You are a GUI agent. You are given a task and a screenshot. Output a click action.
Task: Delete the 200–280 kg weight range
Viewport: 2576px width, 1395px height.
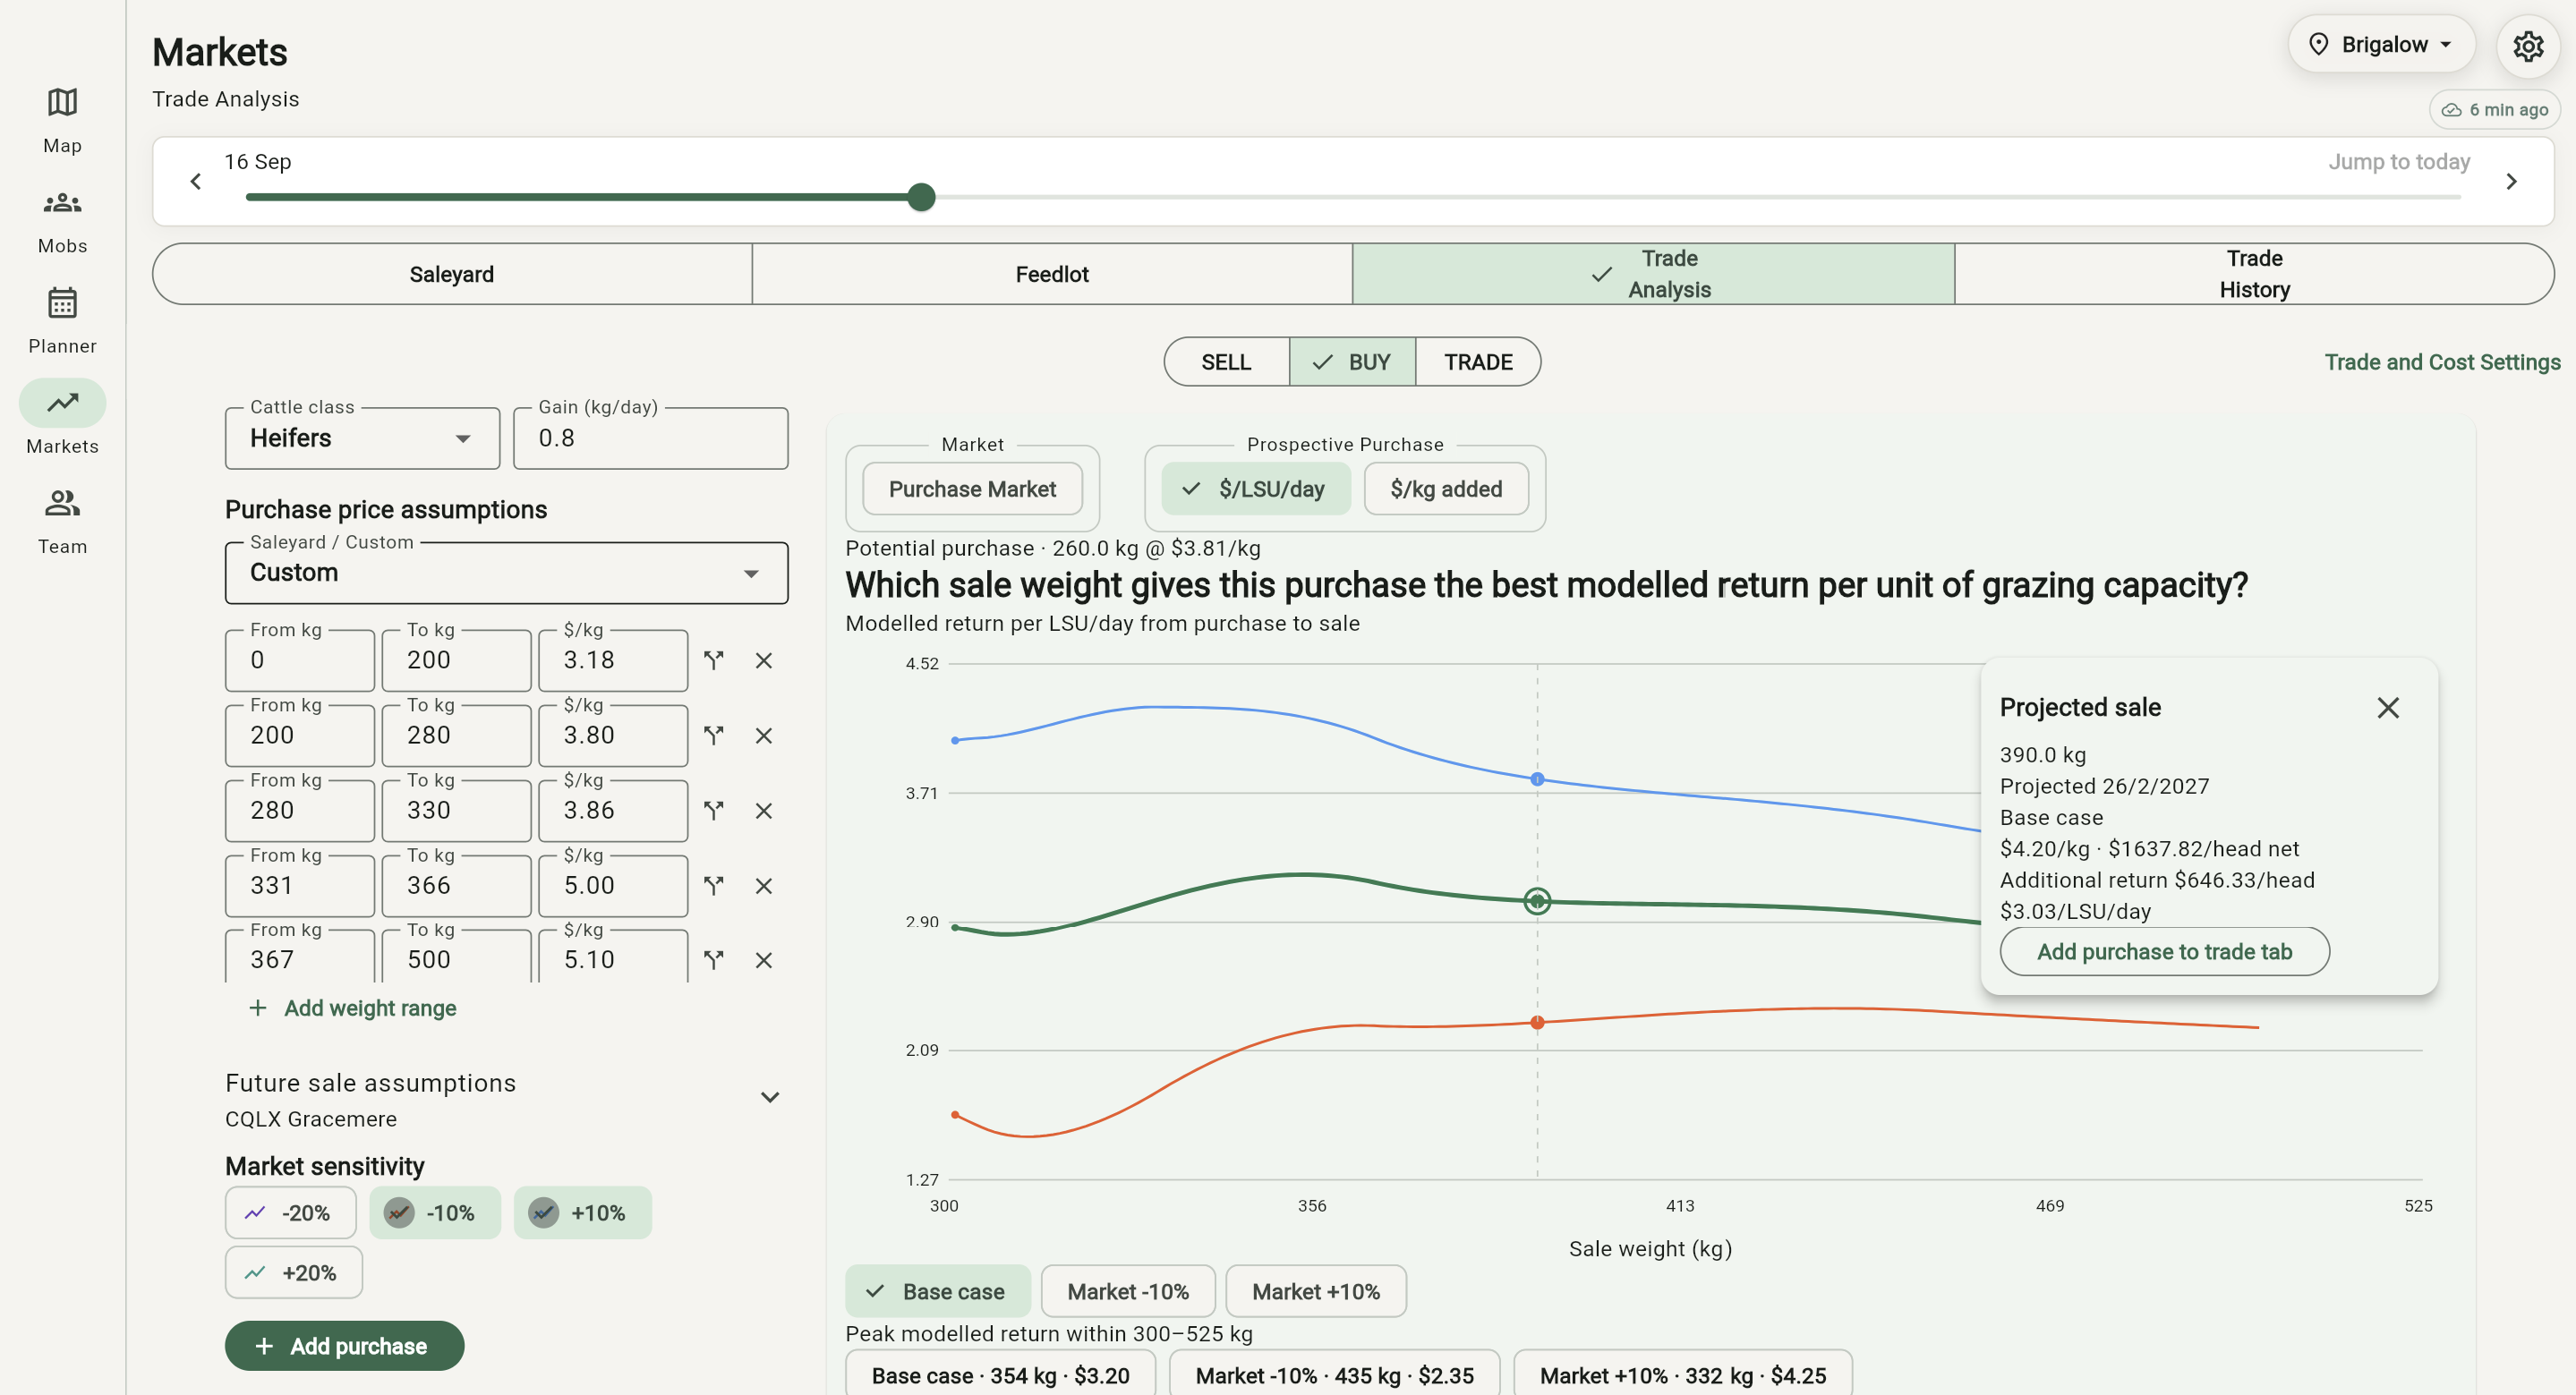coord(764,735)
